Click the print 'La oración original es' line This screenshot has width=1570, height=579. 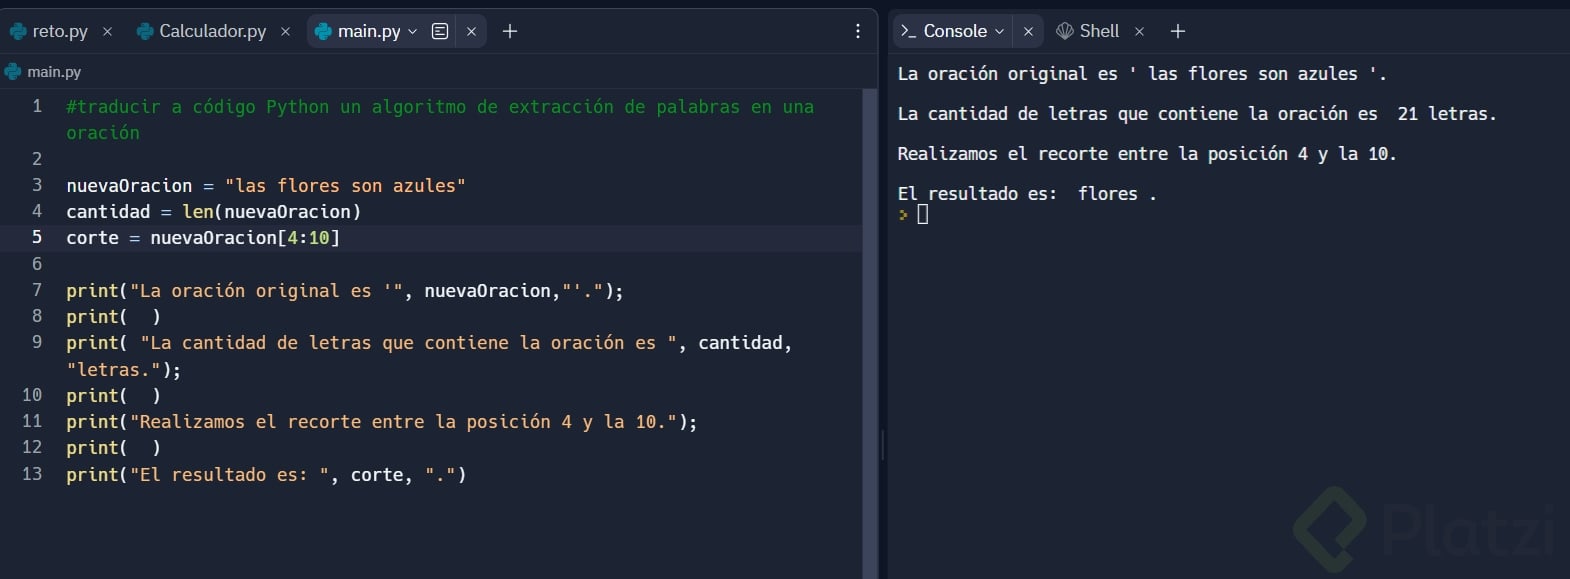coord(345,291)
